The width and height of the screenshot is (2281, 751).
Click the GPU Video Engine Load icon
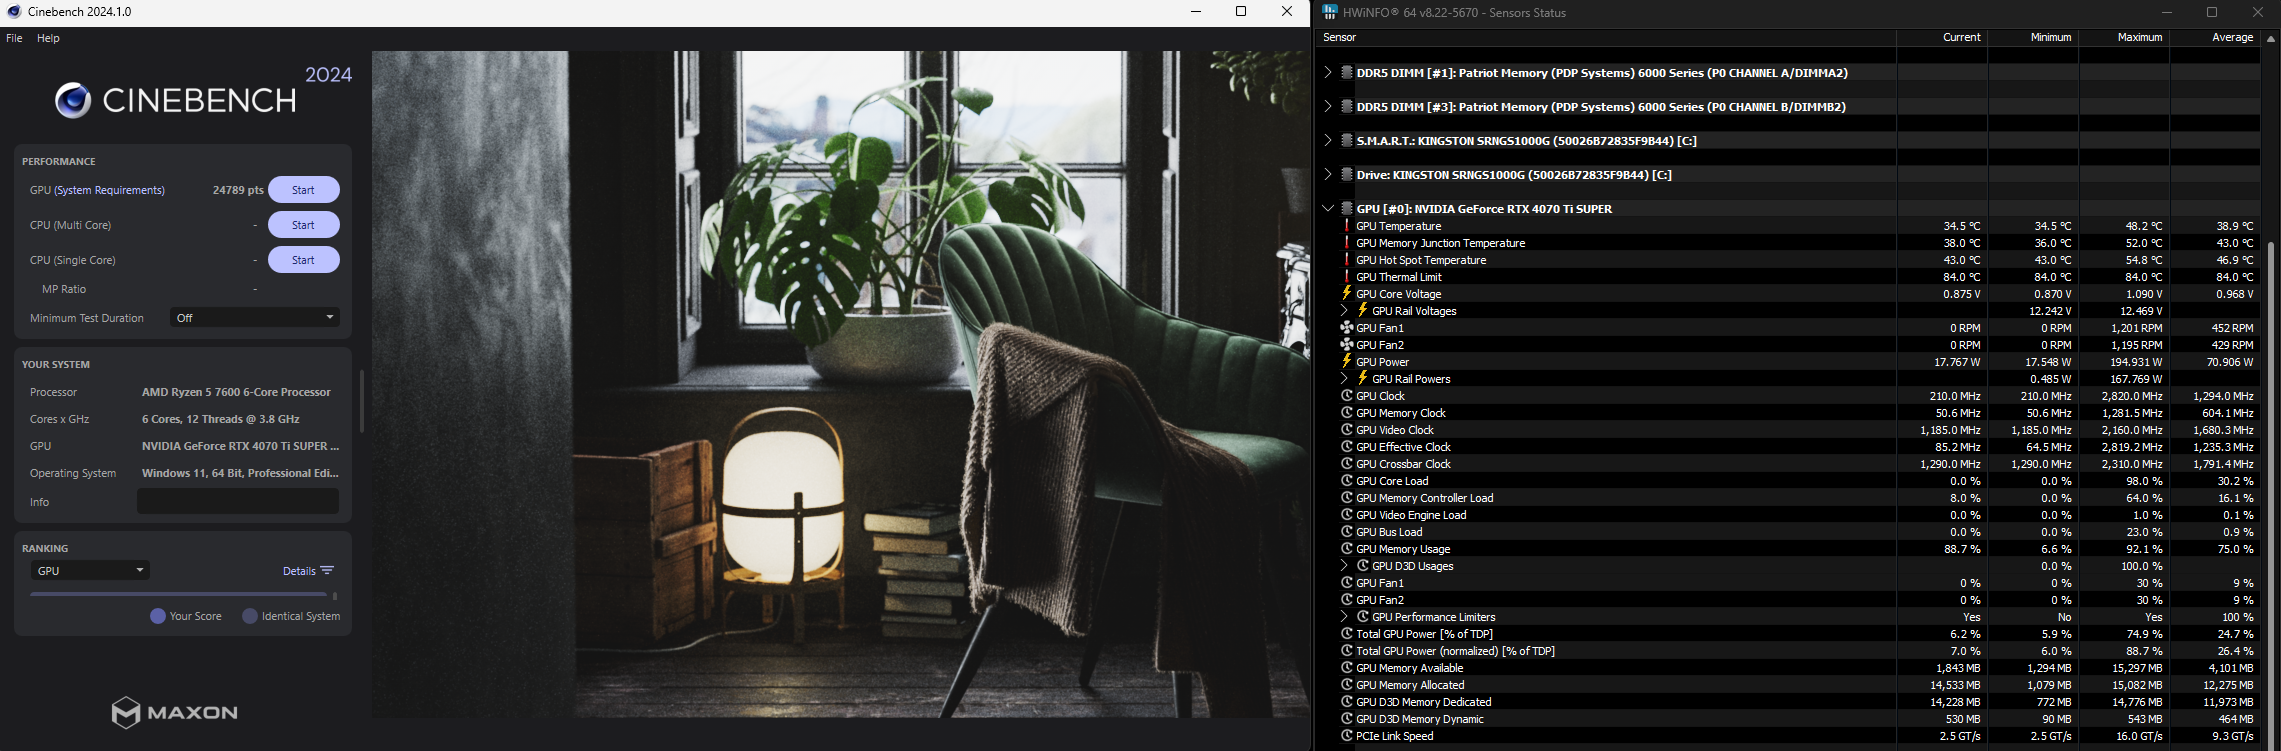click(1347, 515)
